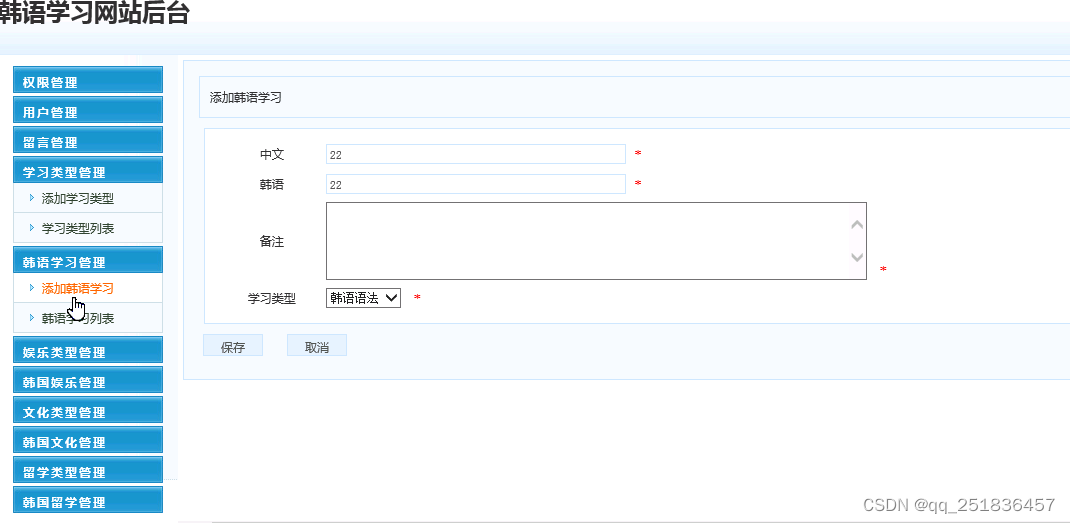Screen dimensions: 1070x523
Task: Click the 备注 field label
Action: pos(272,242)
